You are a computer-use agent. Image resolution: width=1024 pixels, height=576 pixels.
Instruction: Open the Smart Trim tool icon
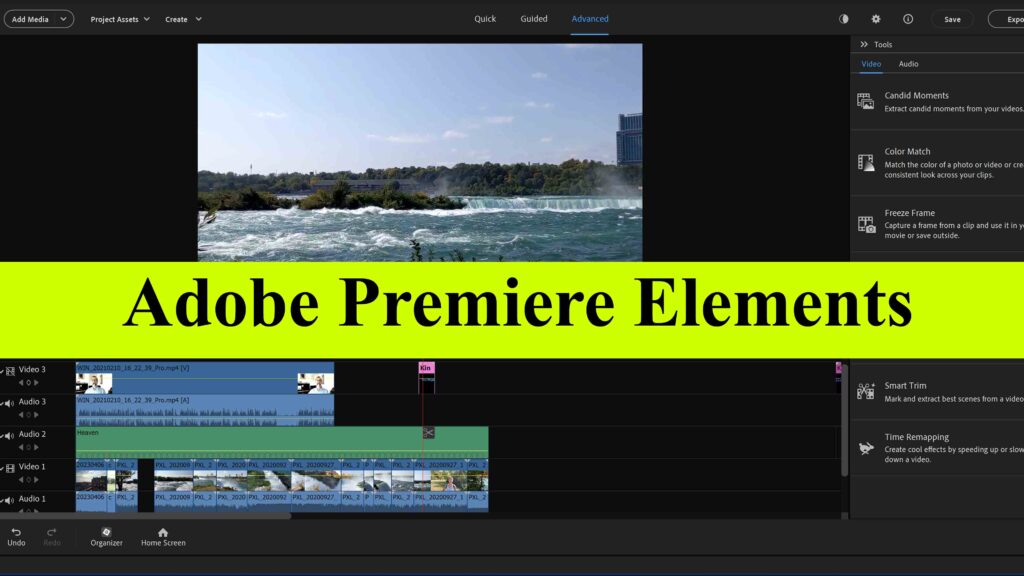pos(866,391)
